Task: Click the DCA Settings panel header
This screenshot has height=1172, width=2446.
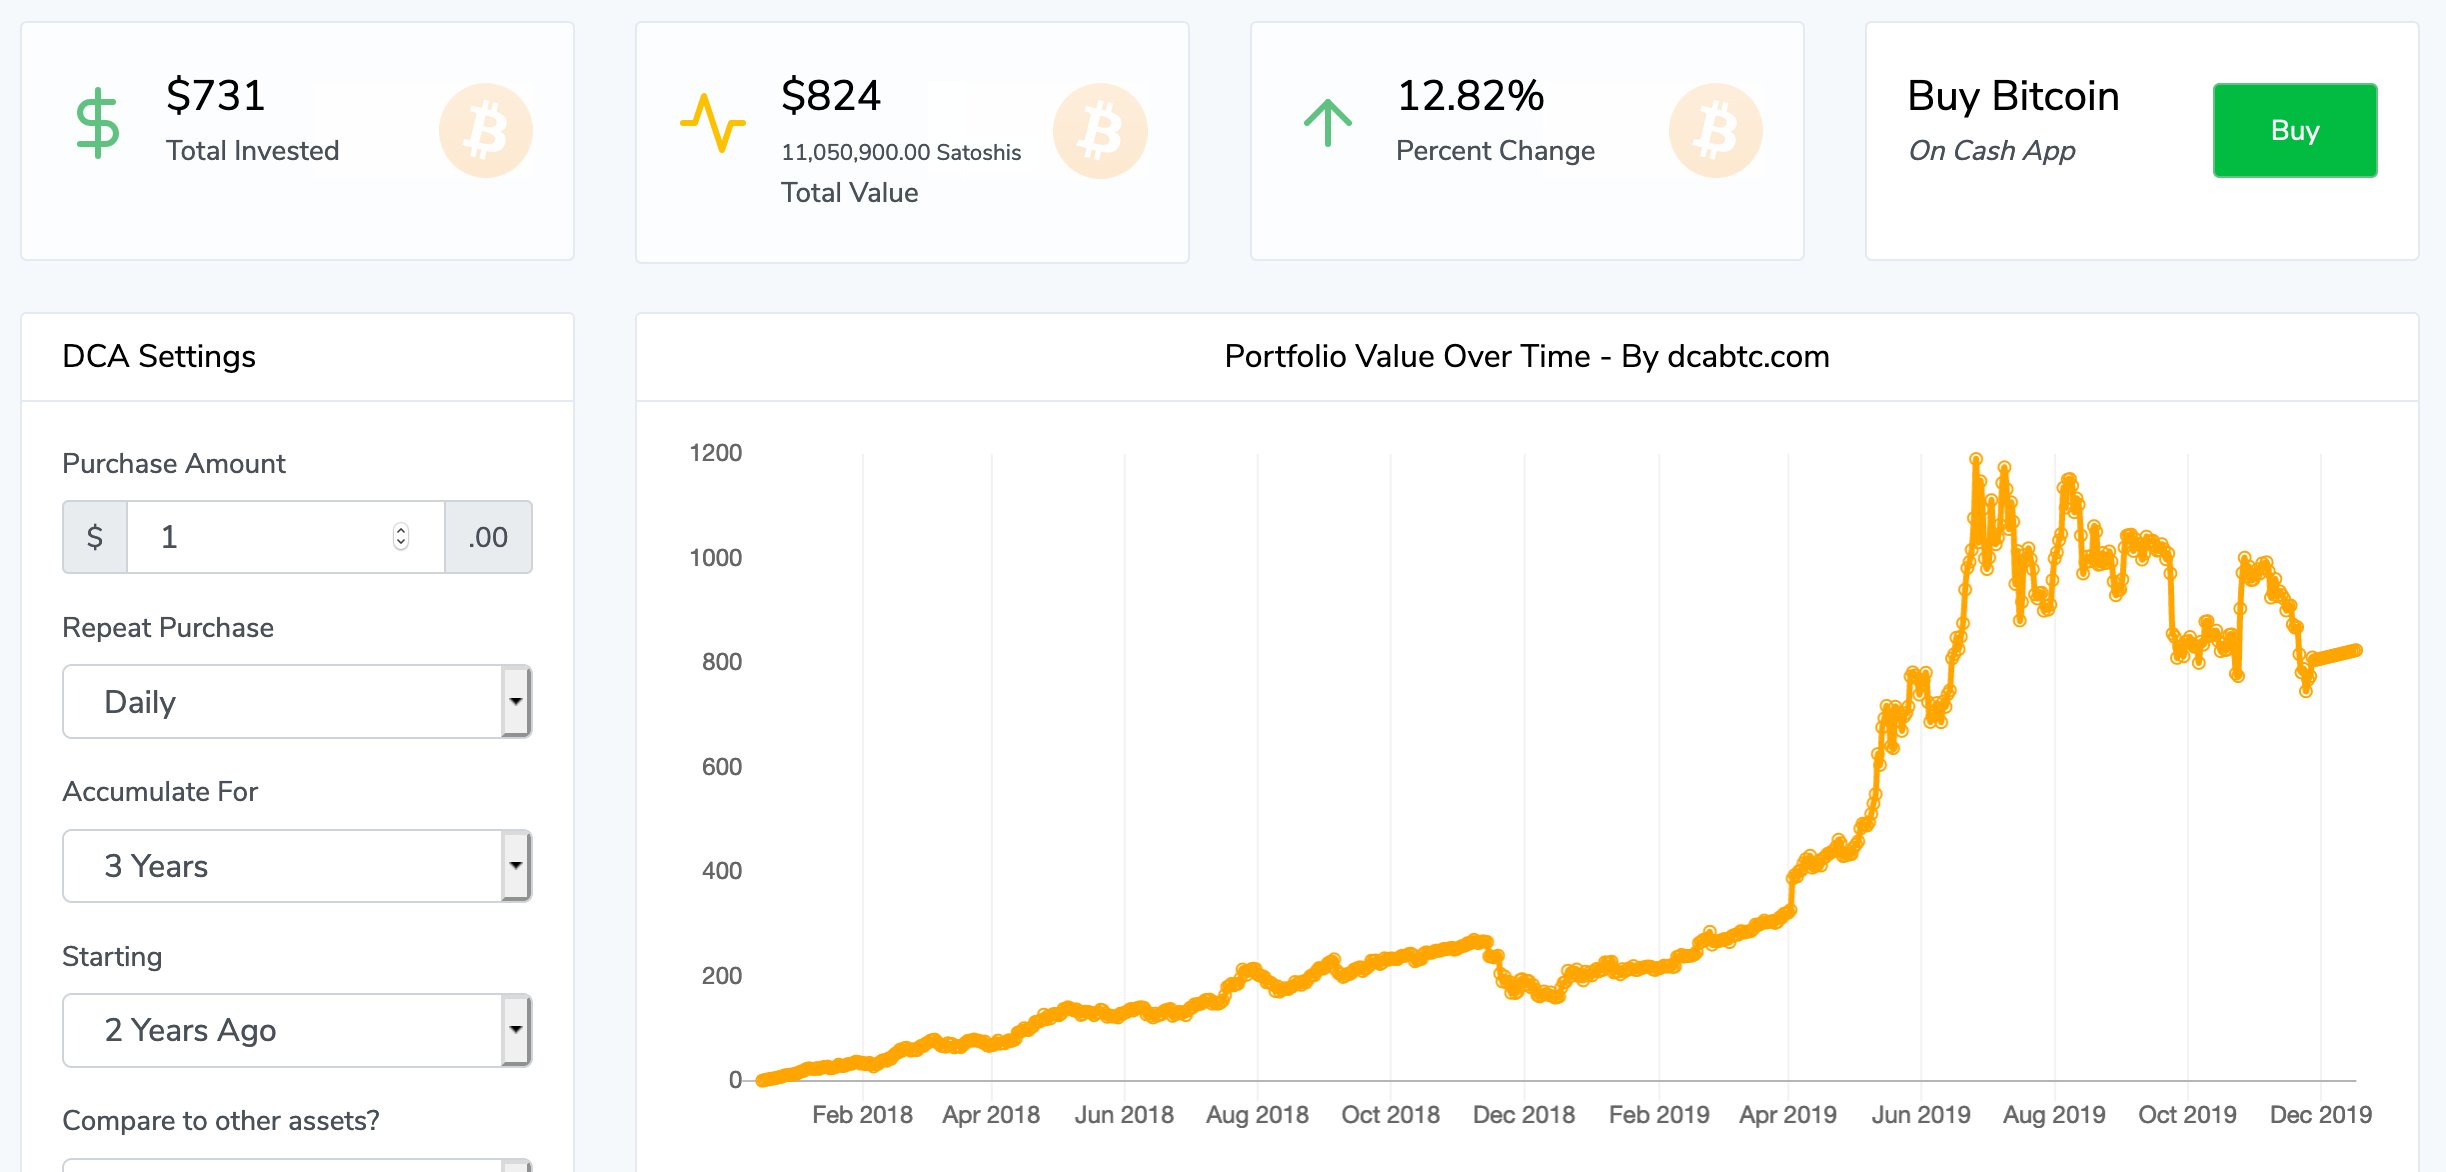Action: pyautogui.click(x=159, y=356)
